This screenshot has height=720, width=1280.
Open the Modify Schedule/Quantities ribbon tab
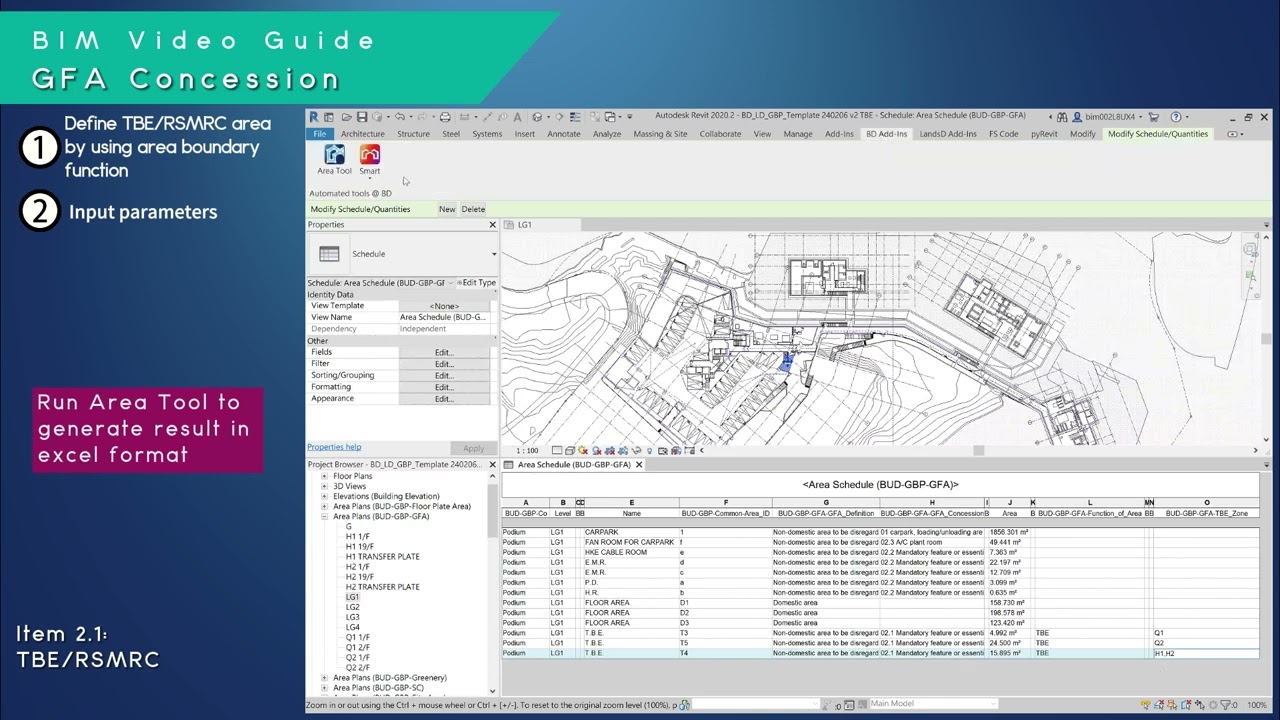(x=1158, y=134)
